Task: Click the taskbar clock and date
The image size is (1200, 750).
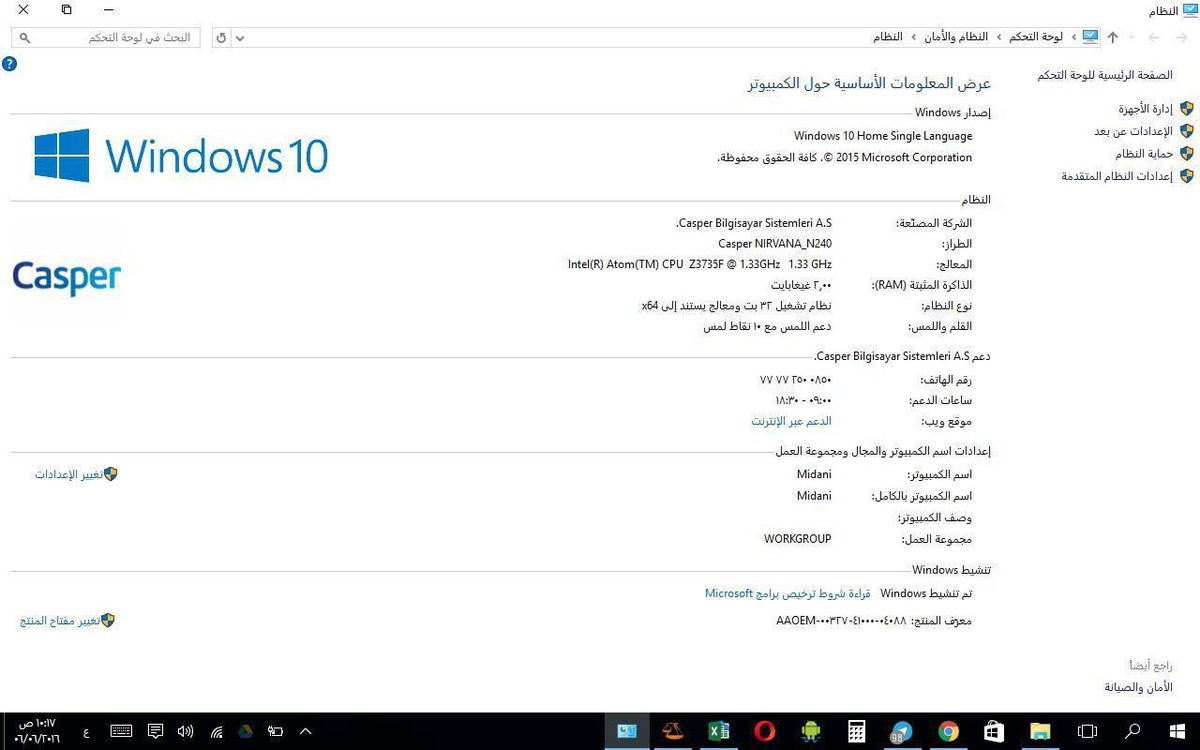Action: pyautogui.click(x=40, y=731)
